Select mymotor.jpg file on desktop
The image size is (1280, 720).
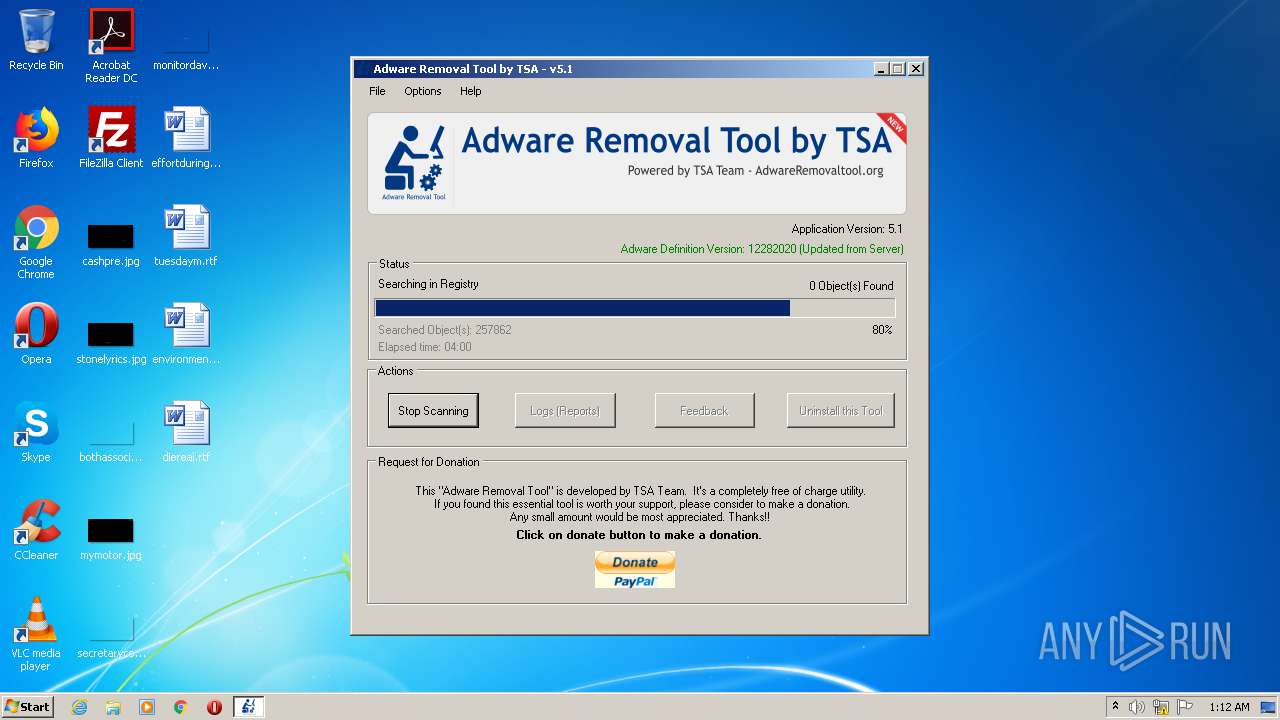coord(111,538)
